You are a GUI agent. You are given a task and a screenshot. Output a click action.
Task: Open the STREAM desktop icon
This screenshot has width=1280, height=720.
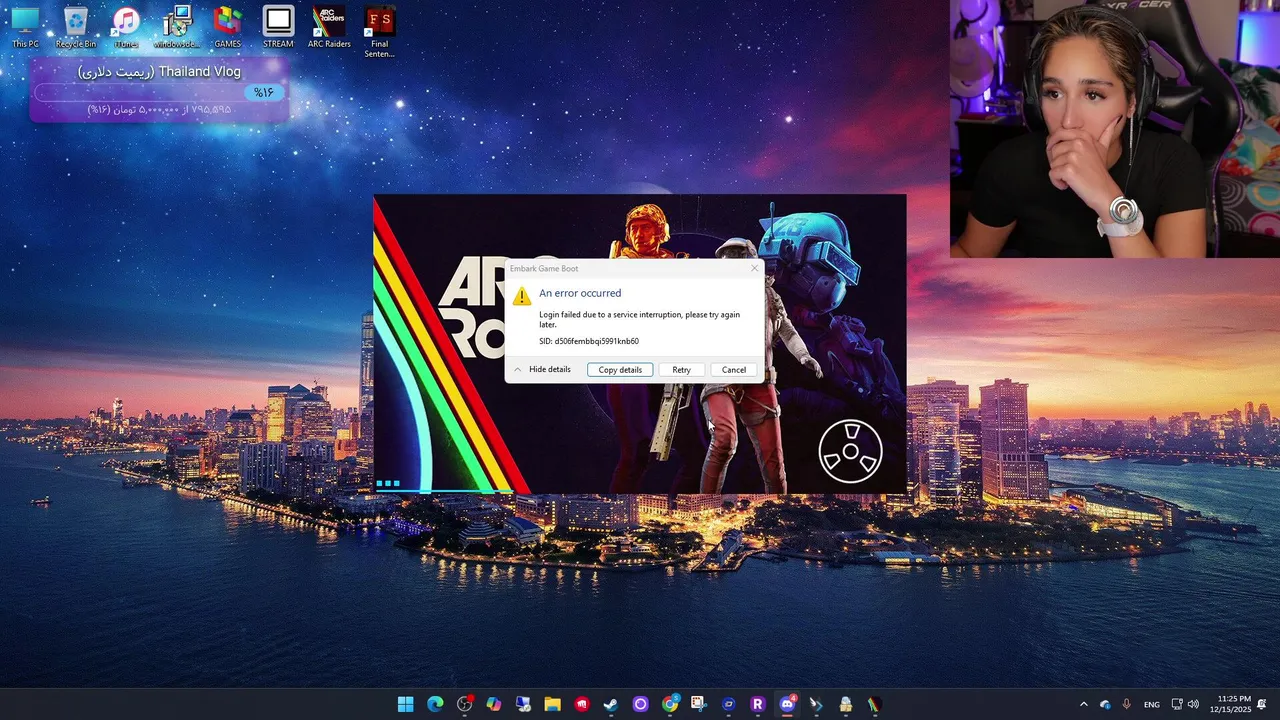coord(278,27)
